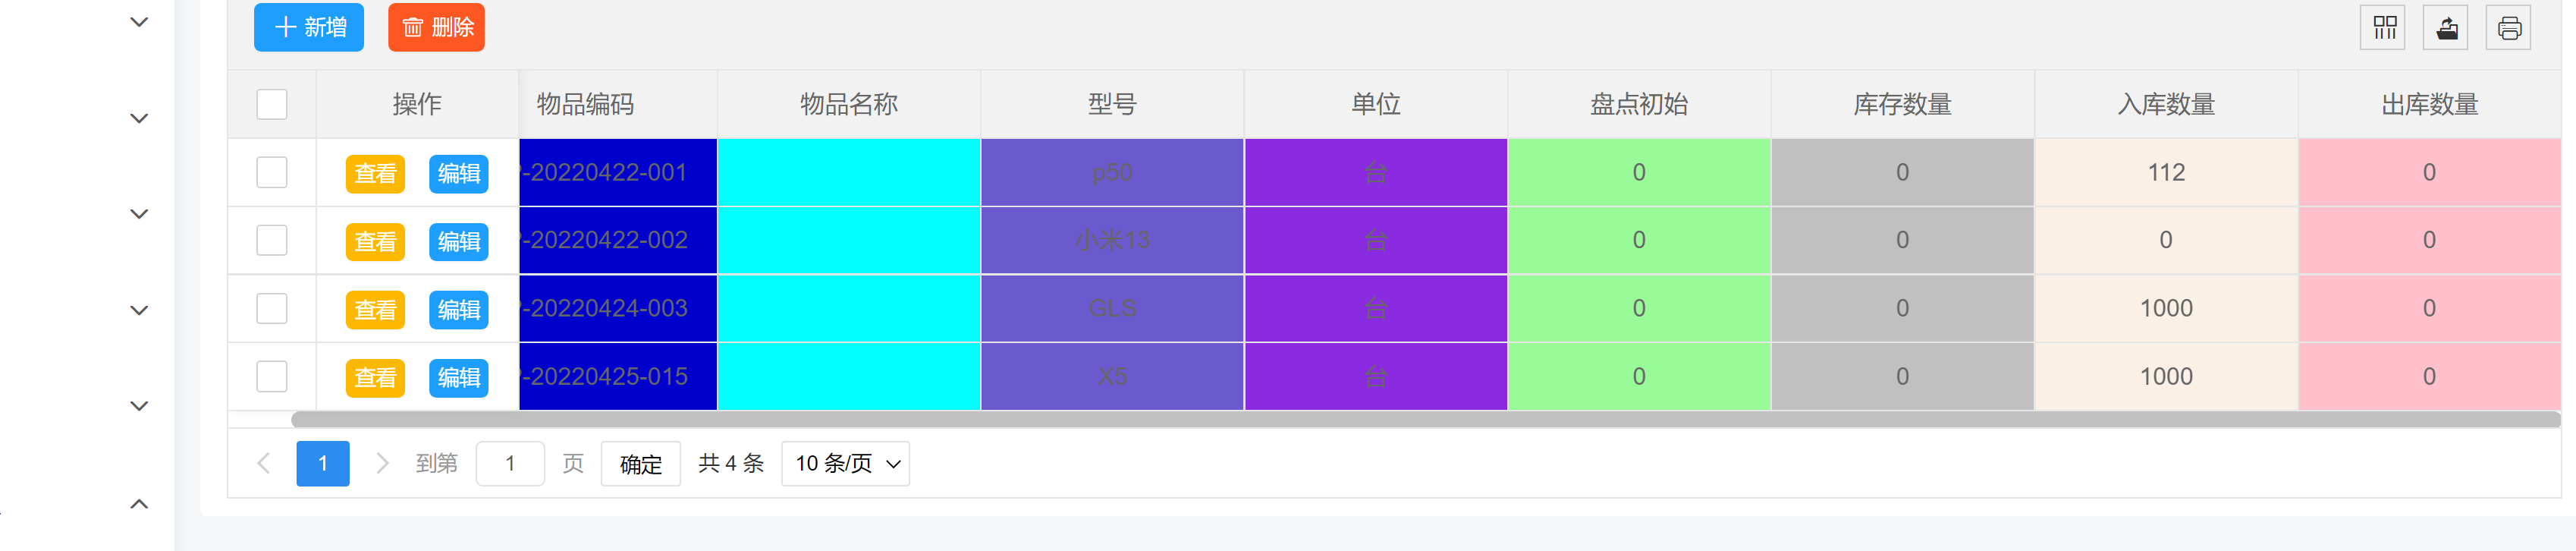Click the page number jump input field

coord(510,463)
